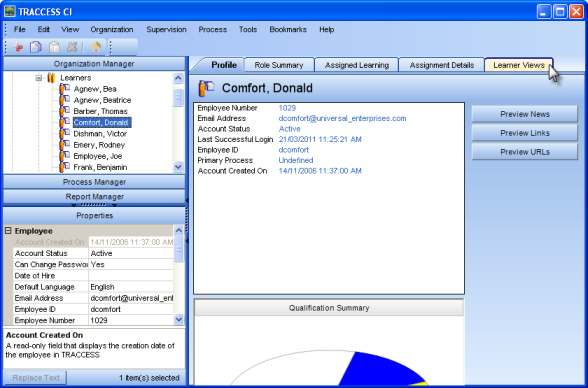This screenshot has height=388, width=588.
Task: Open the Tools menu
Action: click(248, 30)
